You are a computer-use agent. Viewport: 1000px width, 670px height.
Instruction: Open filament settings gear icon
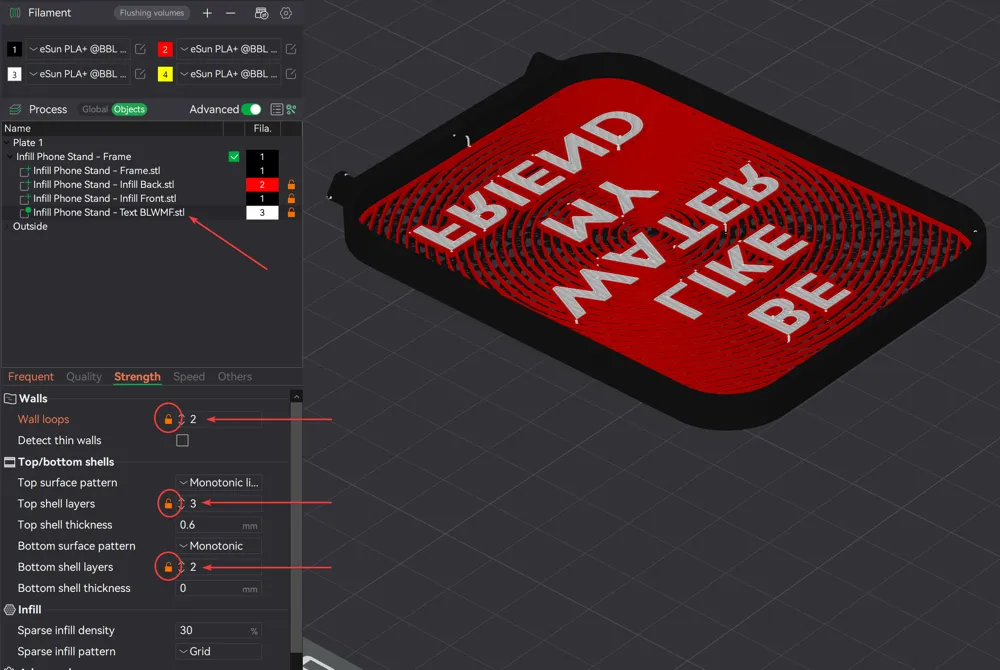coord(287,13)
